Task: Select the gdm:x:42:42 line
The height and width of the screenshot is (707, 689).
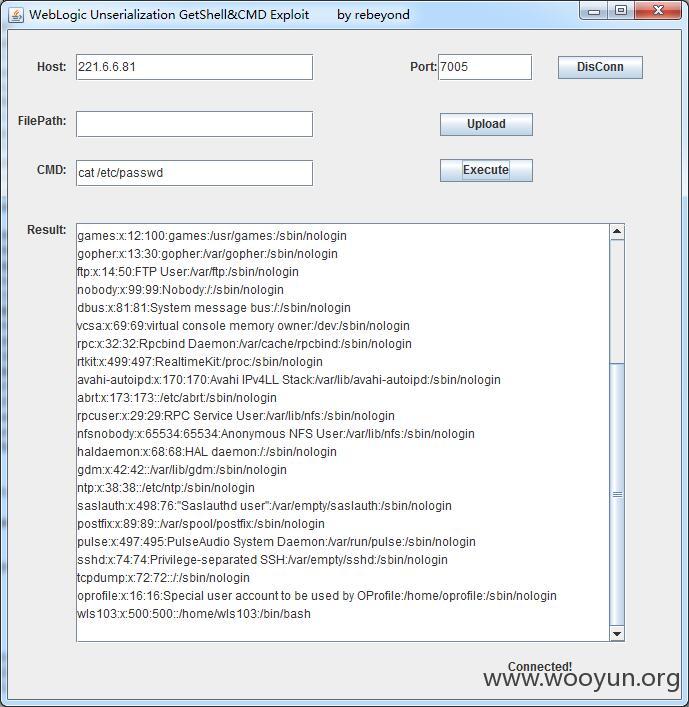Action: pos(182,470)
